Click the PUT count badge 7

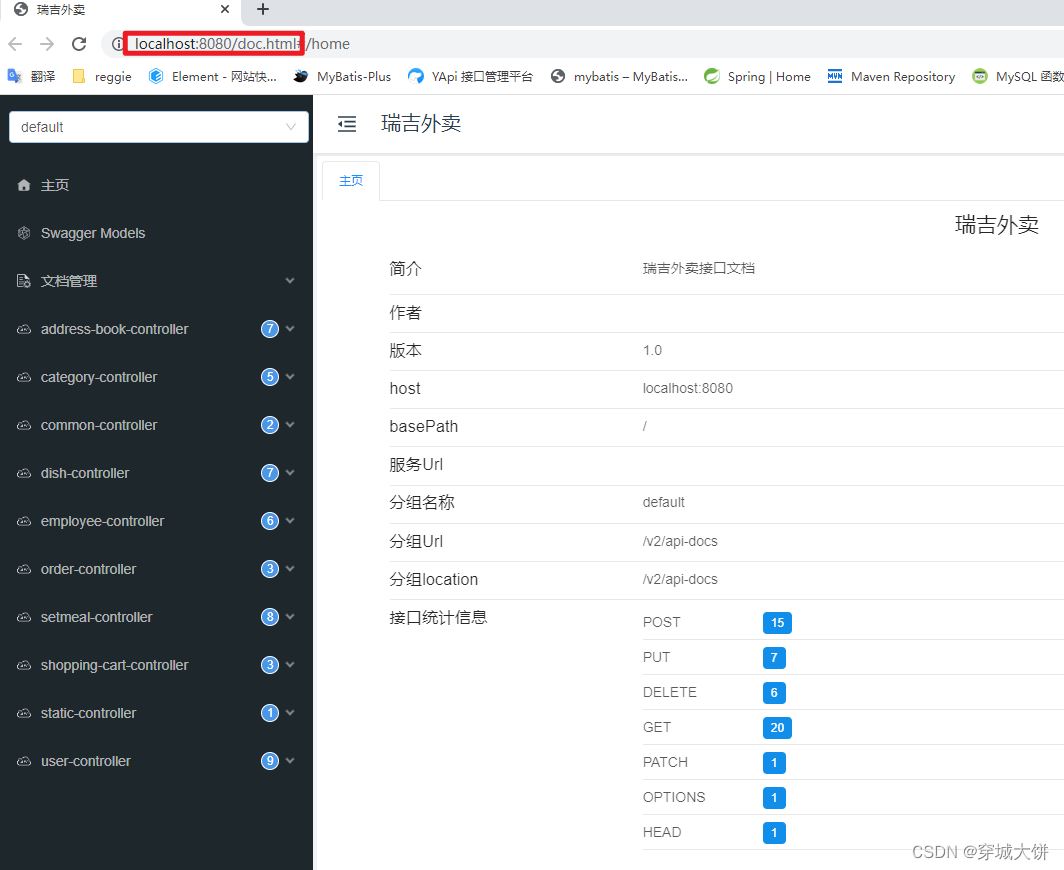(x=774, y=658)
